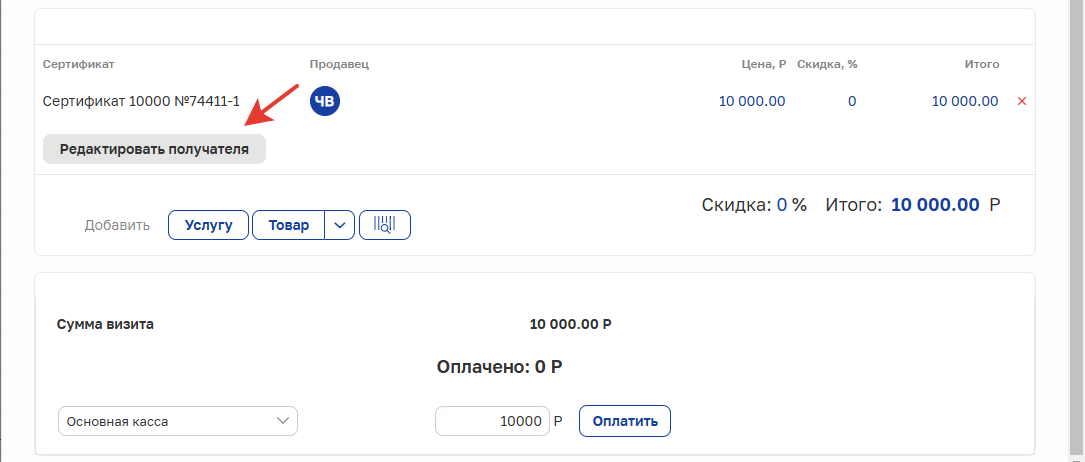Click the vertical scrollbar on the right edge
Viewport: 1085px width, 462px height.
pos(1078,231)
